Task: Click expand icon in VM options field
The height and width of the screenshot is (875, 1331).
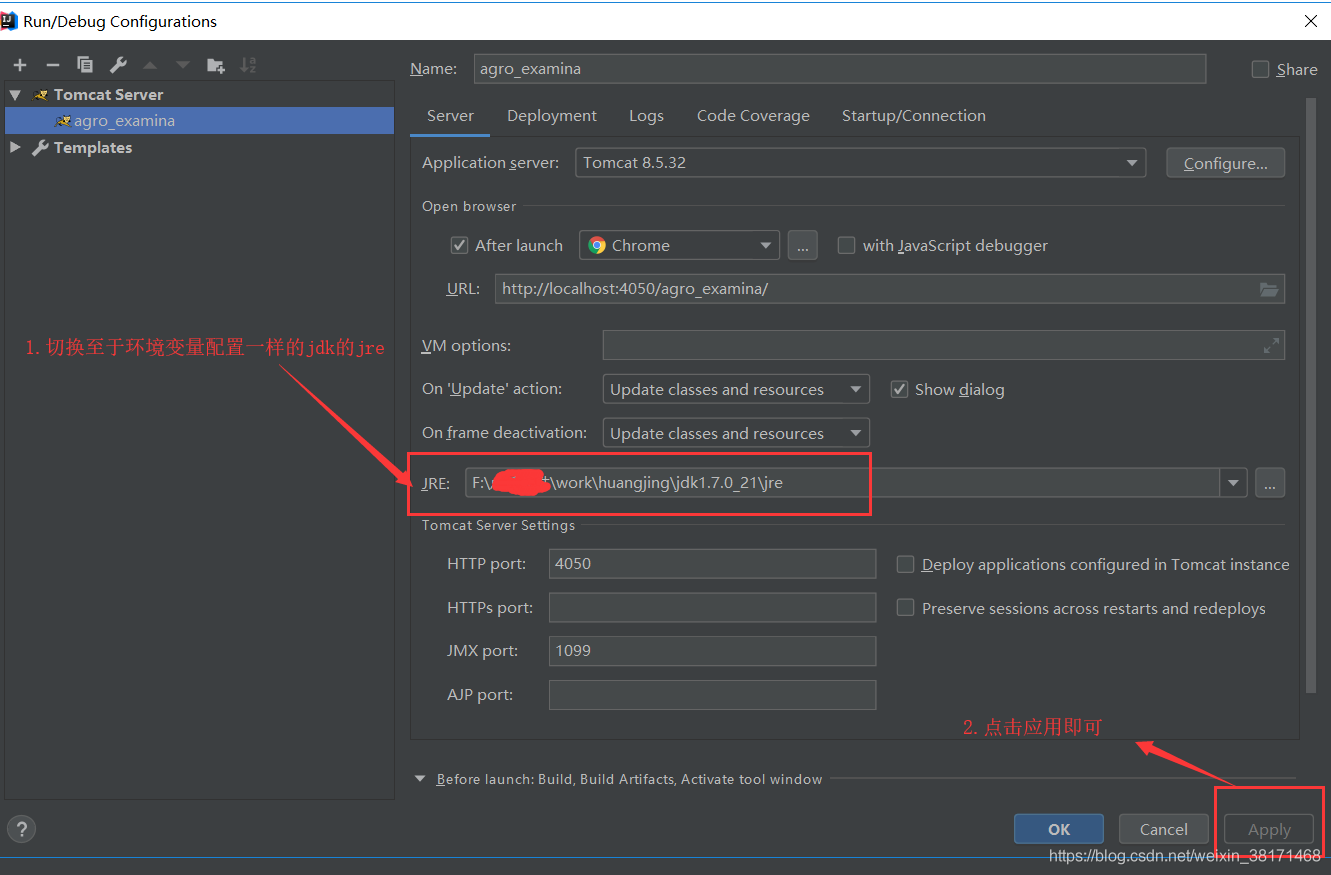Action: pyautogui.click(x=1271, y=346)
